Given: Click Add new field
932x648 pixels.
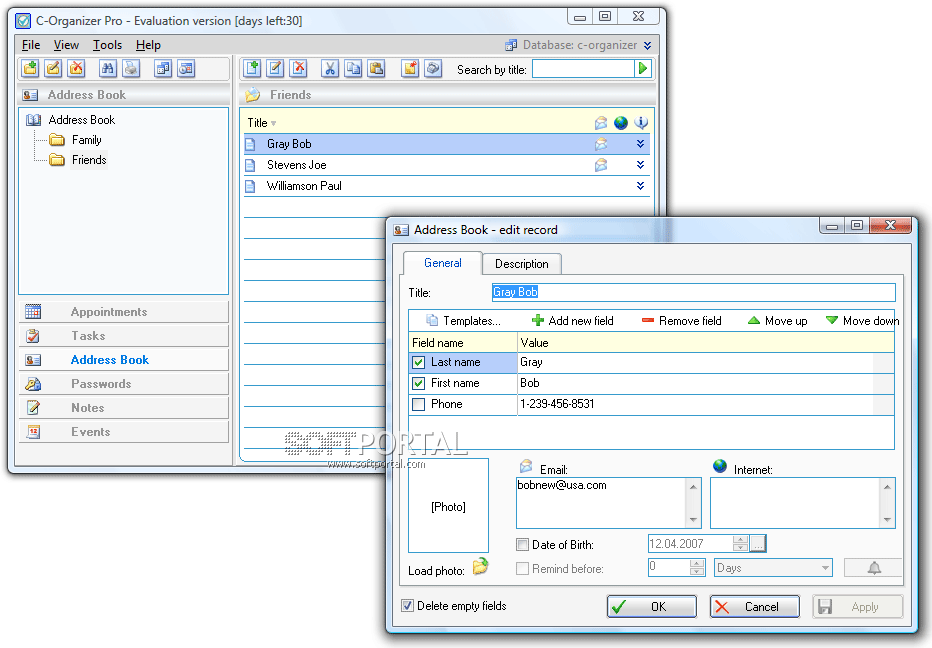Looking at the screenshot, I should pyautogui.click(x=572, y=321).
